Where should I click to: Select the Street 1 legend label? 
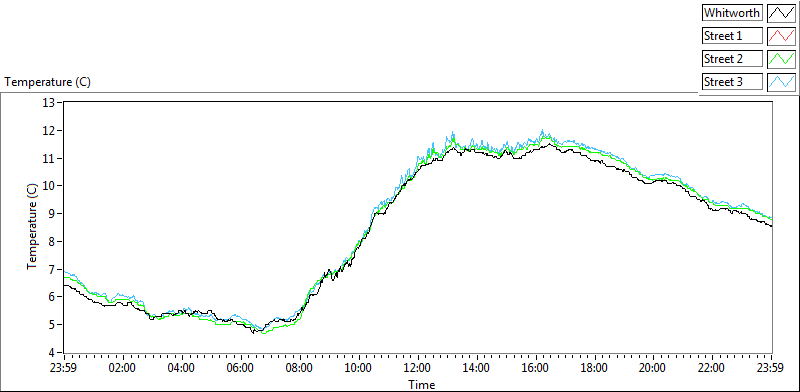[732, 36]
